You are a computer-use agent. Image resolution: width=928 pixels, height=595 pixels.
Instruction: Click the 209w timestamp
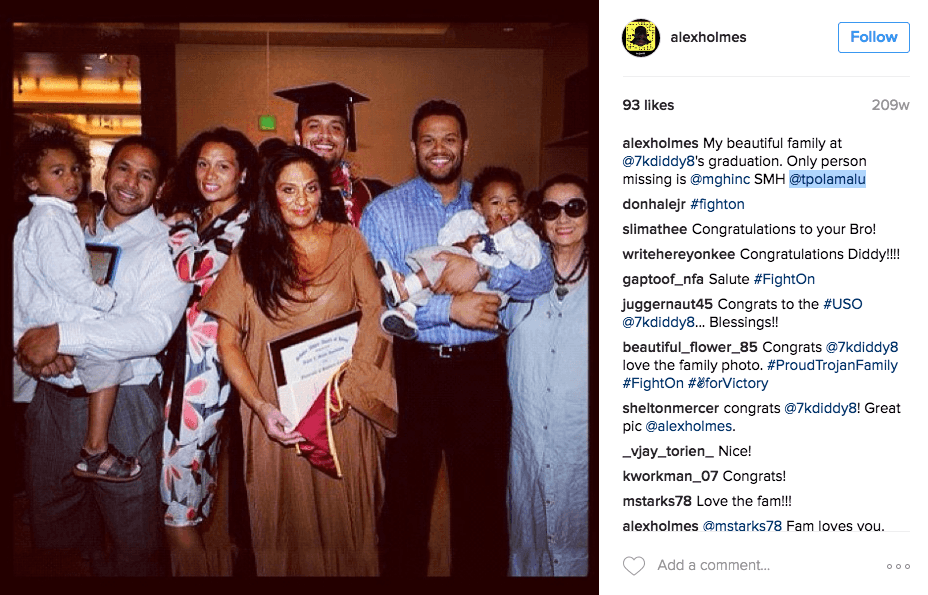(890, 105)
